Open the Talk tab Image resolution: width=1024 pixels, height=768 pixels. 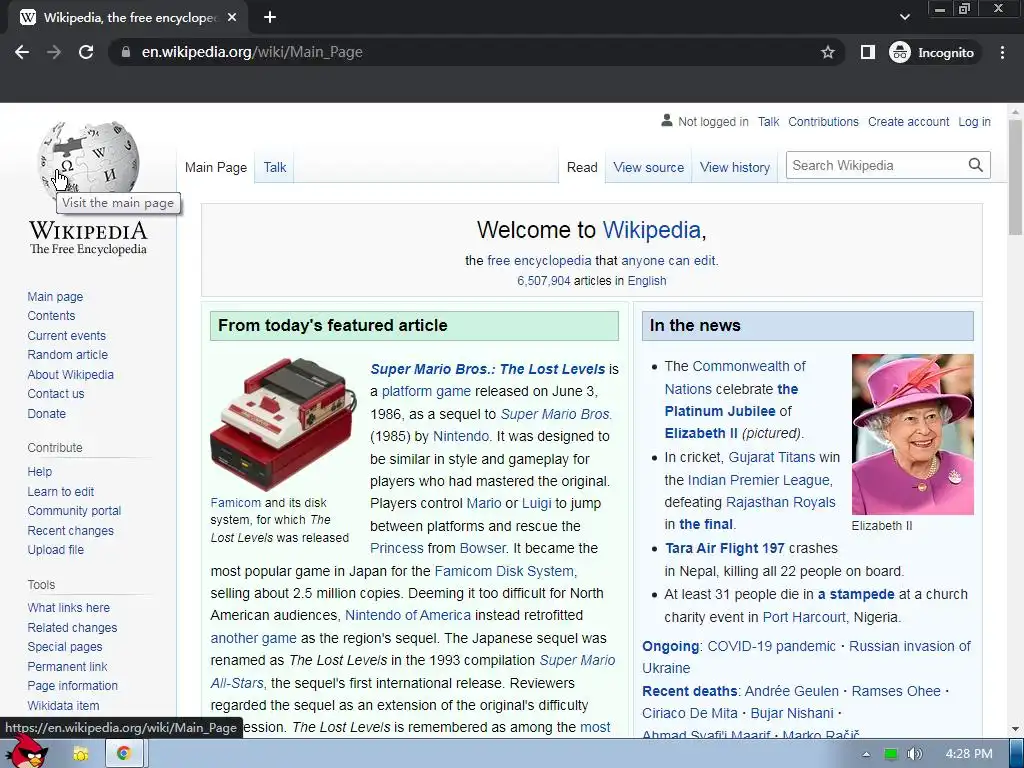pos(275,167)
